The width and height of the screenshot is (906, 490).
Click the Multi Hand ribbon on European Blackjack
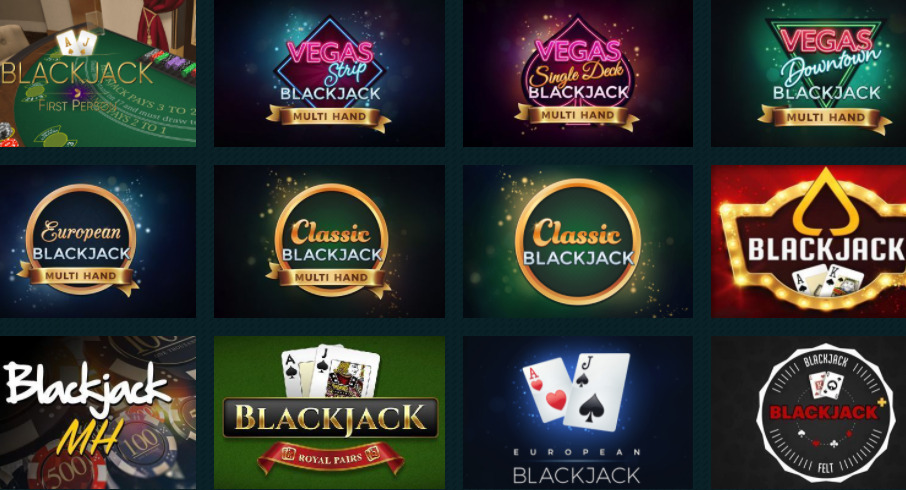coord(80,276)
